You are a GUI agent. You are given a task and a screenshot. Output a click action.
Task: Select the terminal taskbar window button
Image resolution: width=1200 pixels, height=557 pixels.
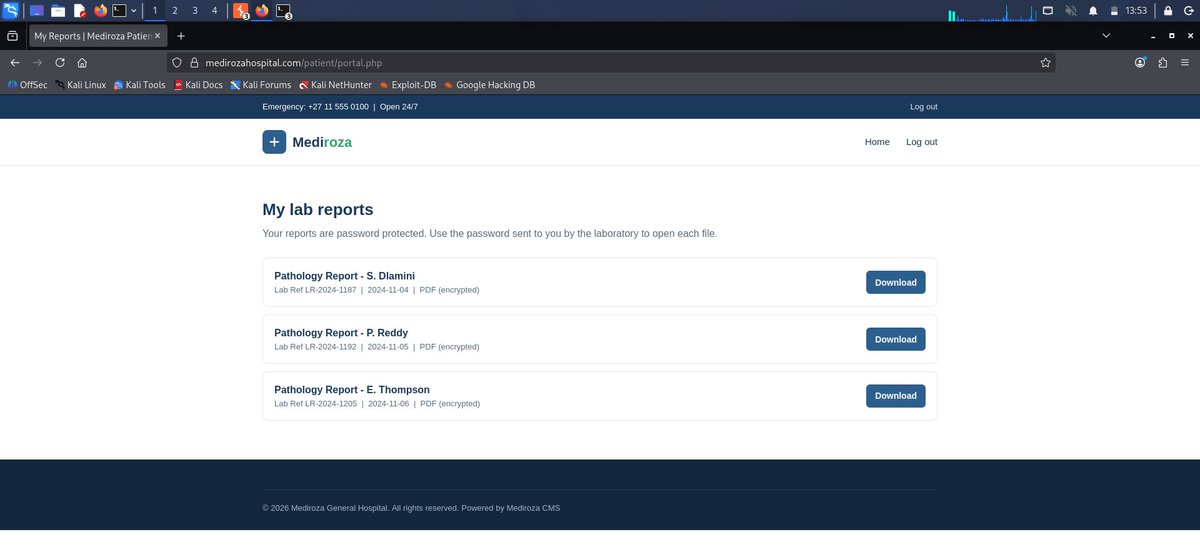284,11
